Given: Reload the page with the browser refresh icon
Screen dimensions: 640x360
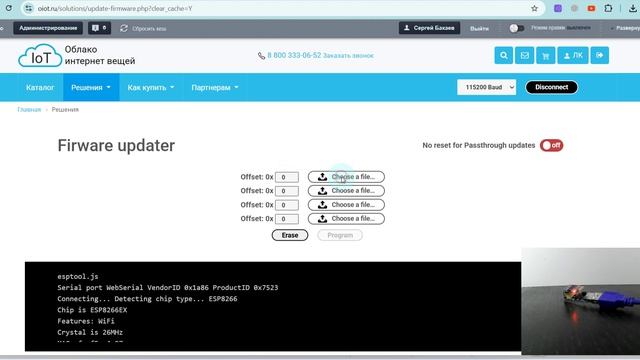Looking at the screenshot, I should click(9, 8).
